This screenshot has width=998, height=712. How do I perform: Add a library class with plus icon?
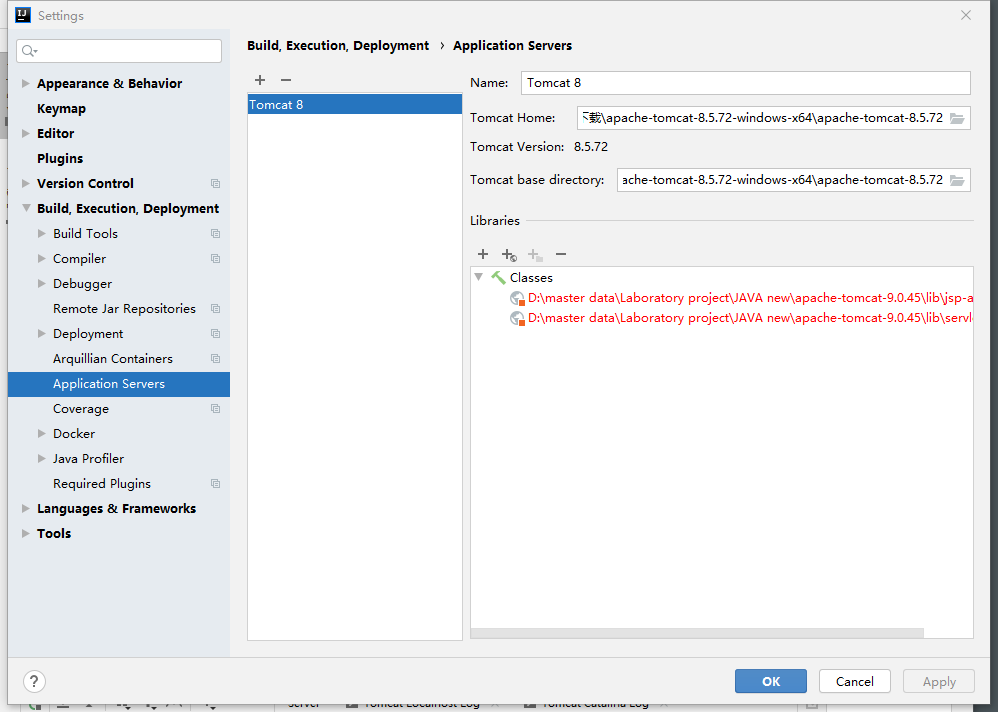coord(483,255)
